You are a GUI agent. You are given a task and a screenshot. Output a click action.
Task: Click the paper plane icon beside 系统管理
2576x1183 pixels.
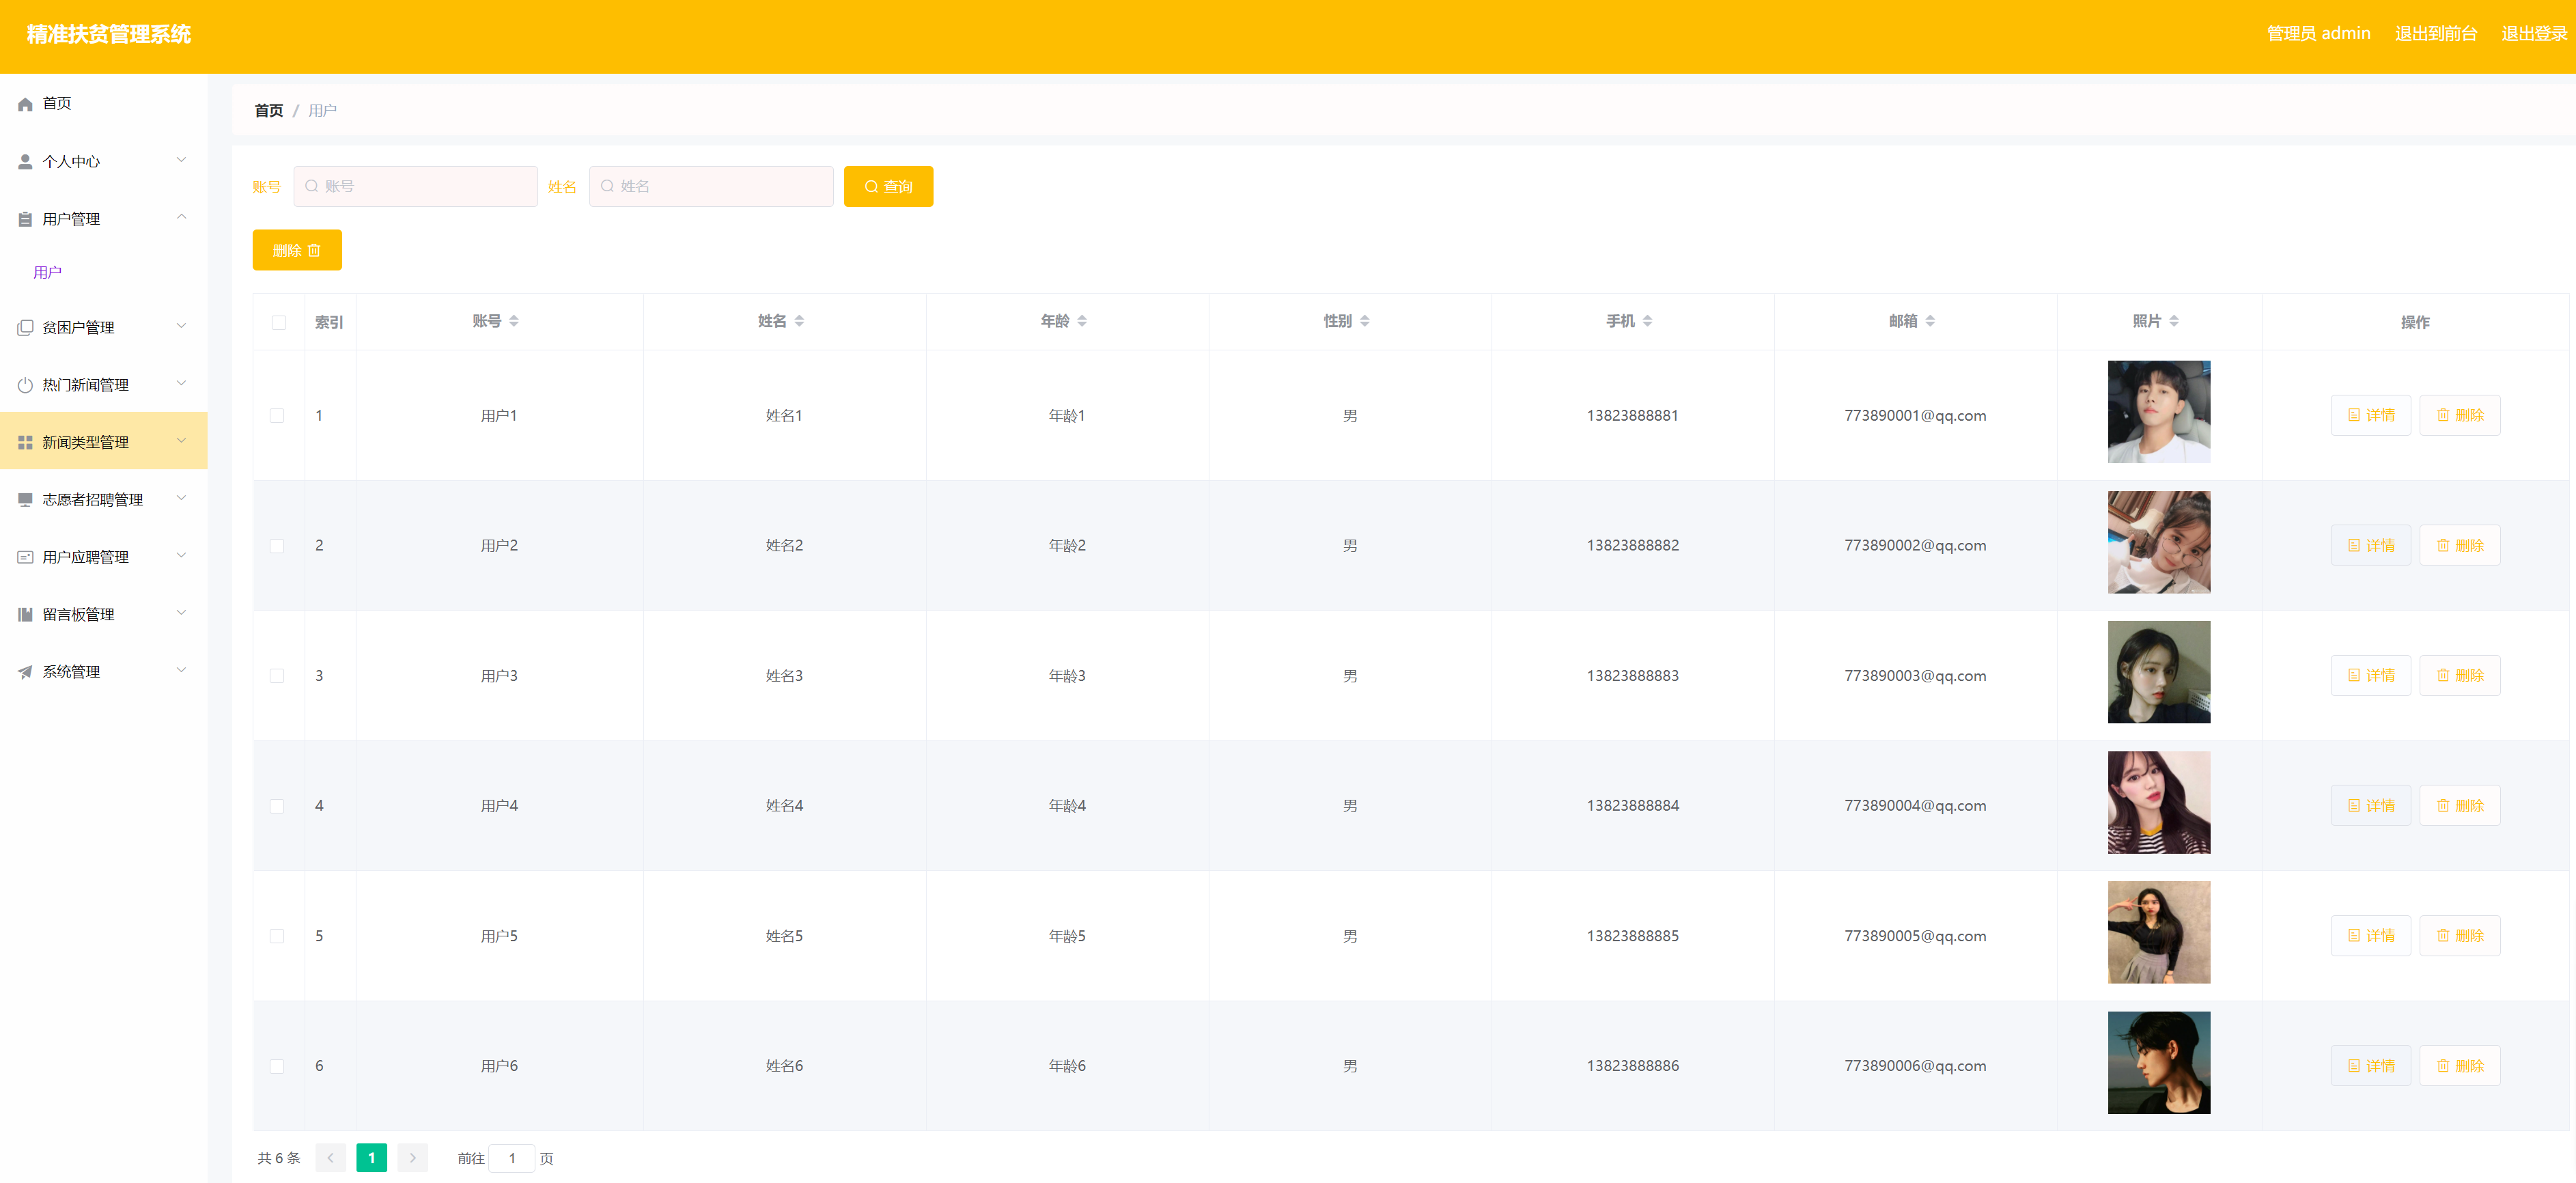pyautogui.click(x=25, y=672)
